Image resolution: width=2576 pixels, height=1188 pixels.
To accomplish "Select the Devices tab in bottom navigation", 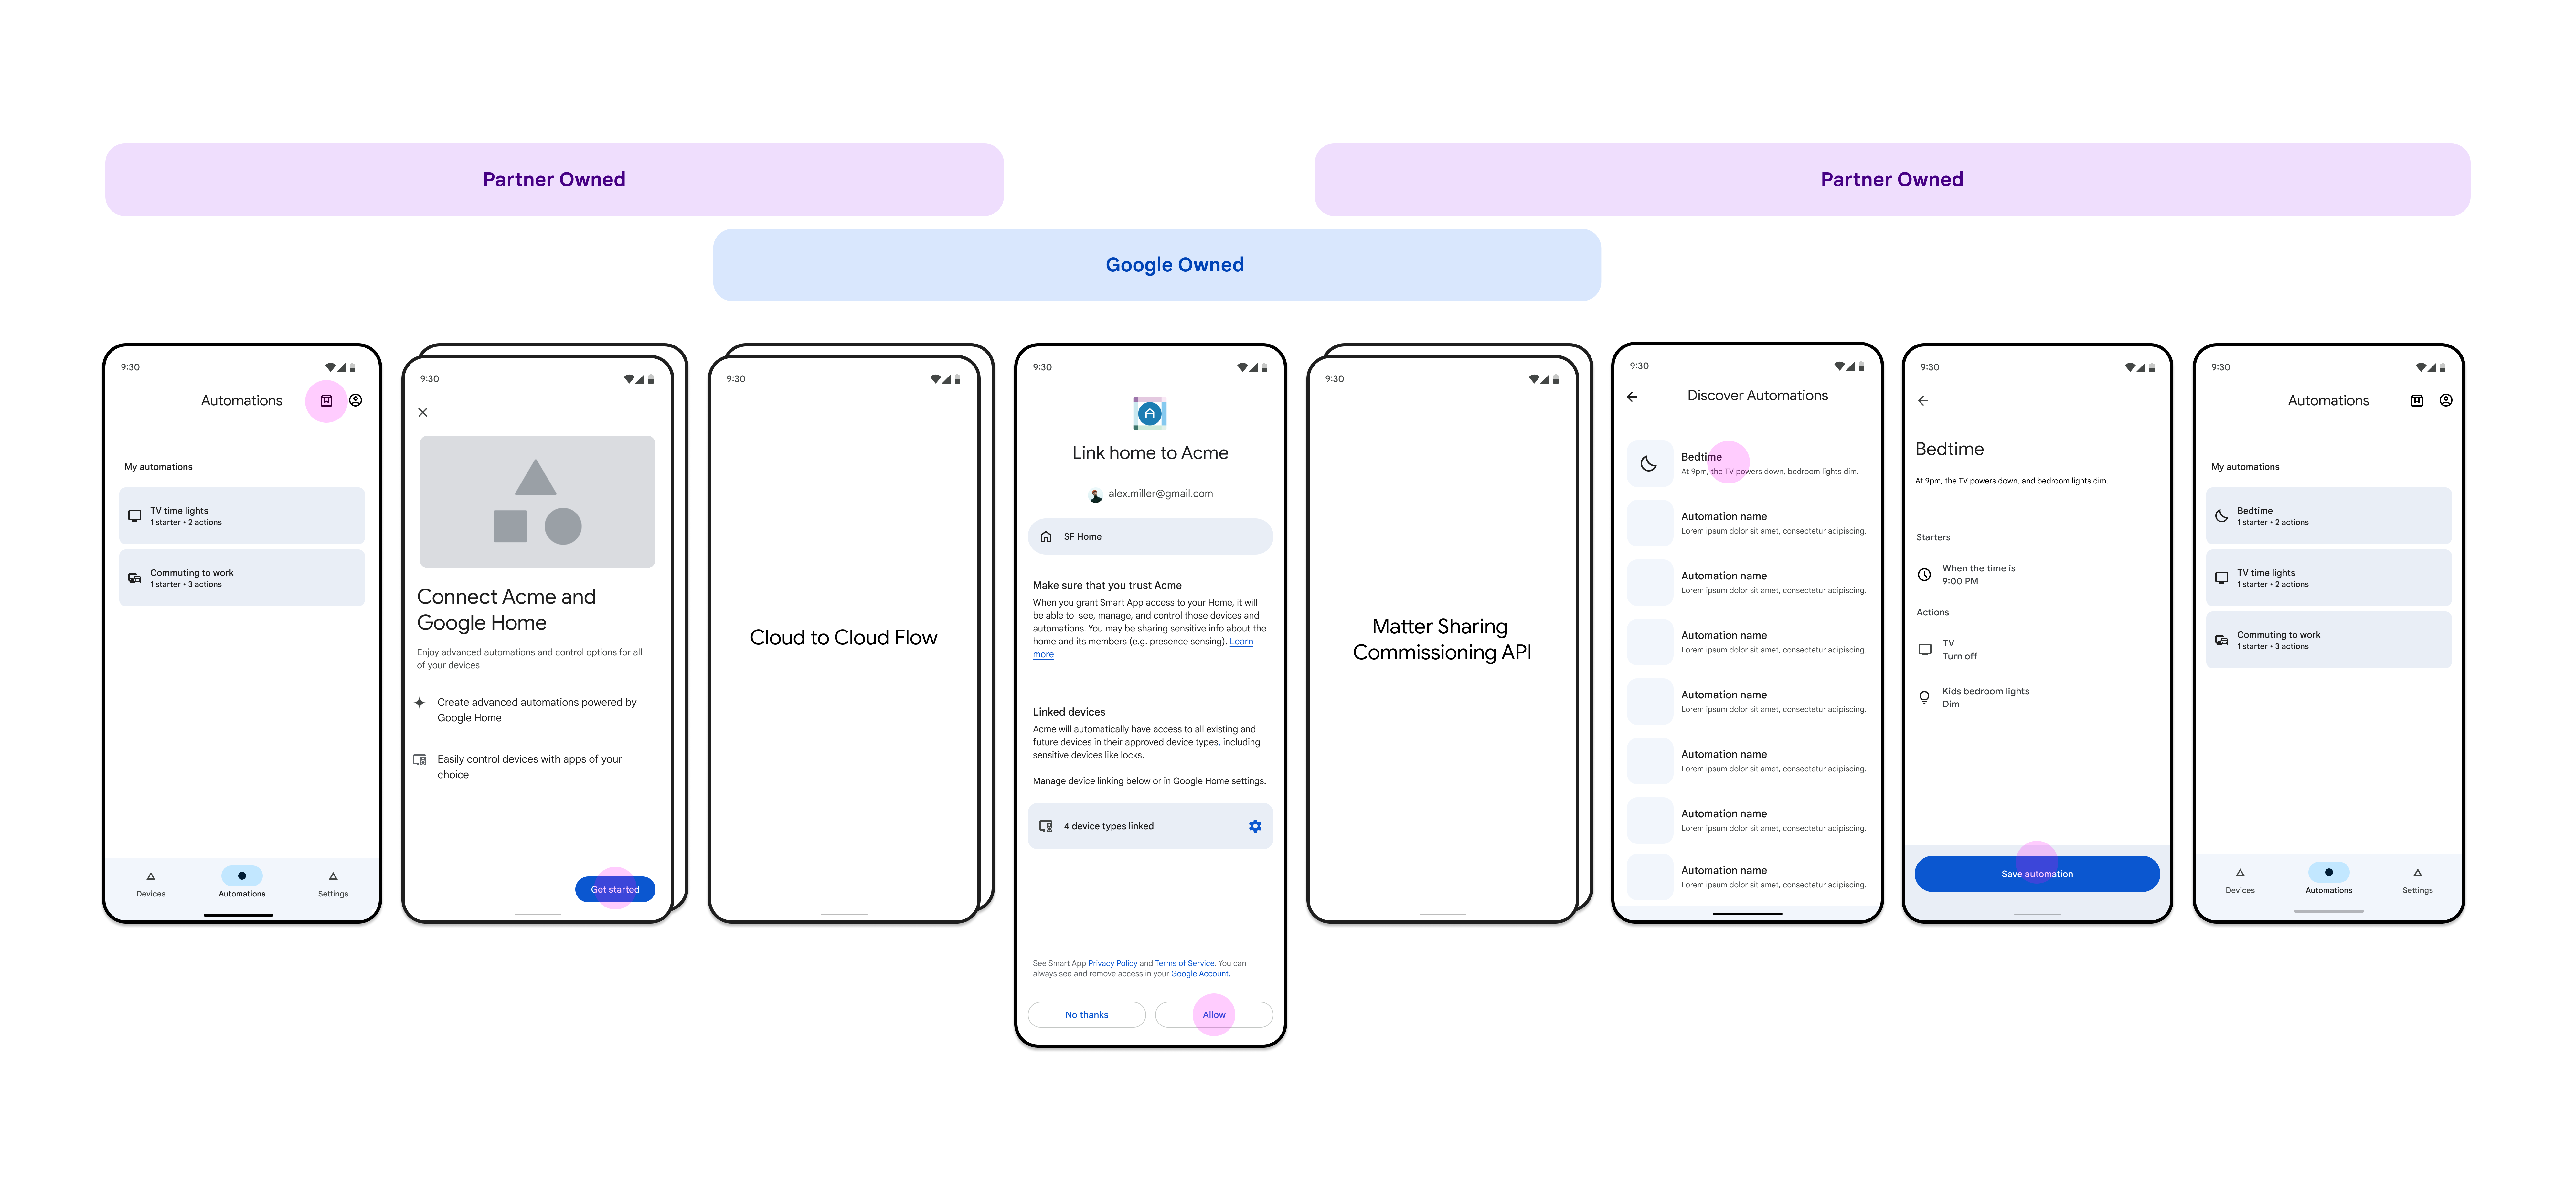I will click(x=150, y=882).
